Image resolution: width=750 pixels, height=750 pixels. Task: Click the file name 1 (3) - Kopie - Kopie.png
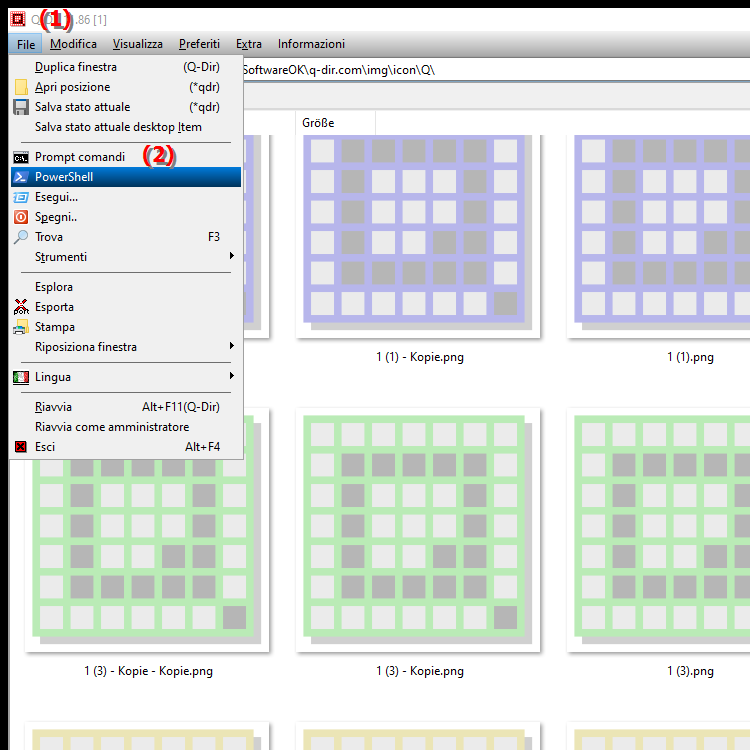pyautogui.click(x=148, y=671)
